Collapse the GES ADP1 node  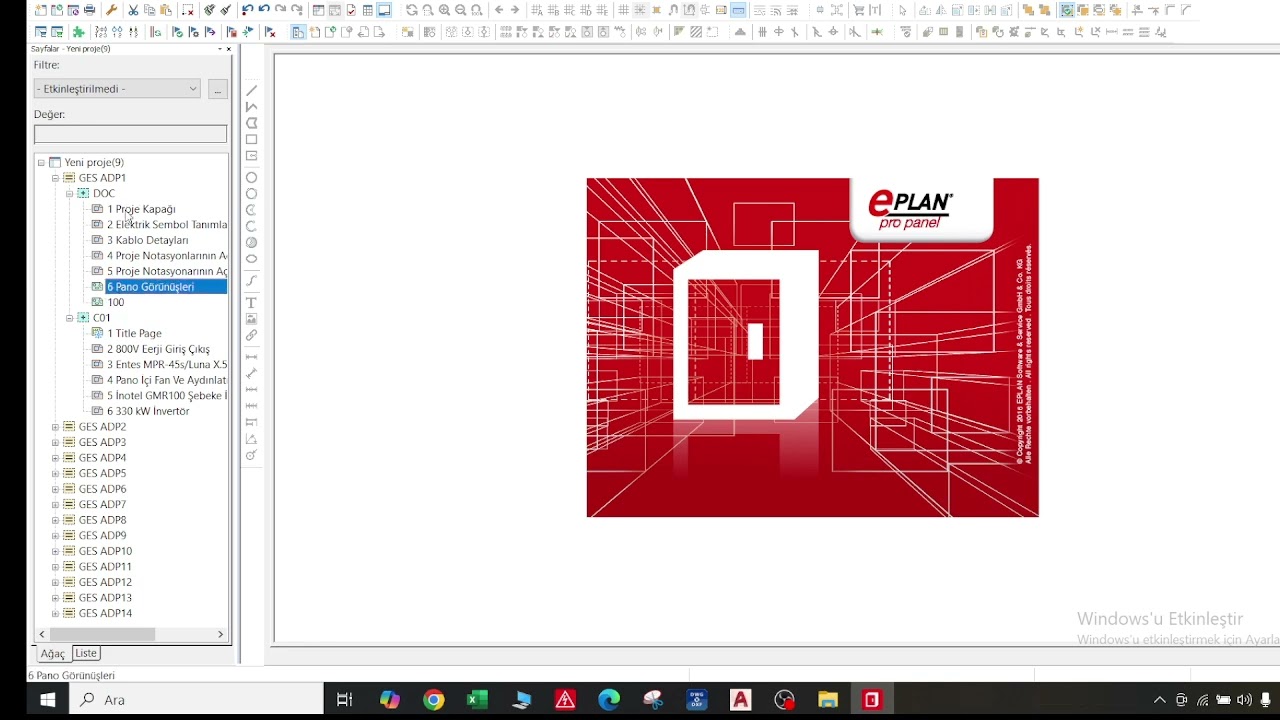pos(56,178)
